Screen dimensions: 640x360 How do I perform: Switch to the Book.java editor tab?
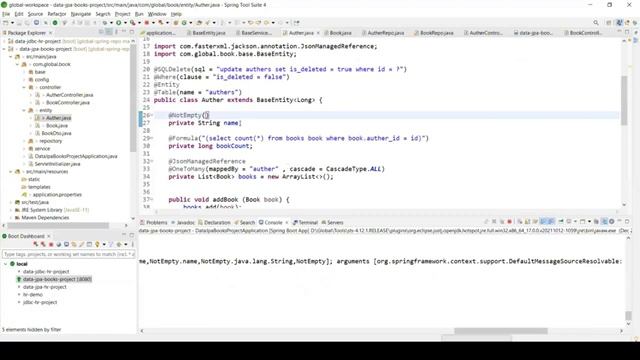pyautogui.click(x=338, y=33)
